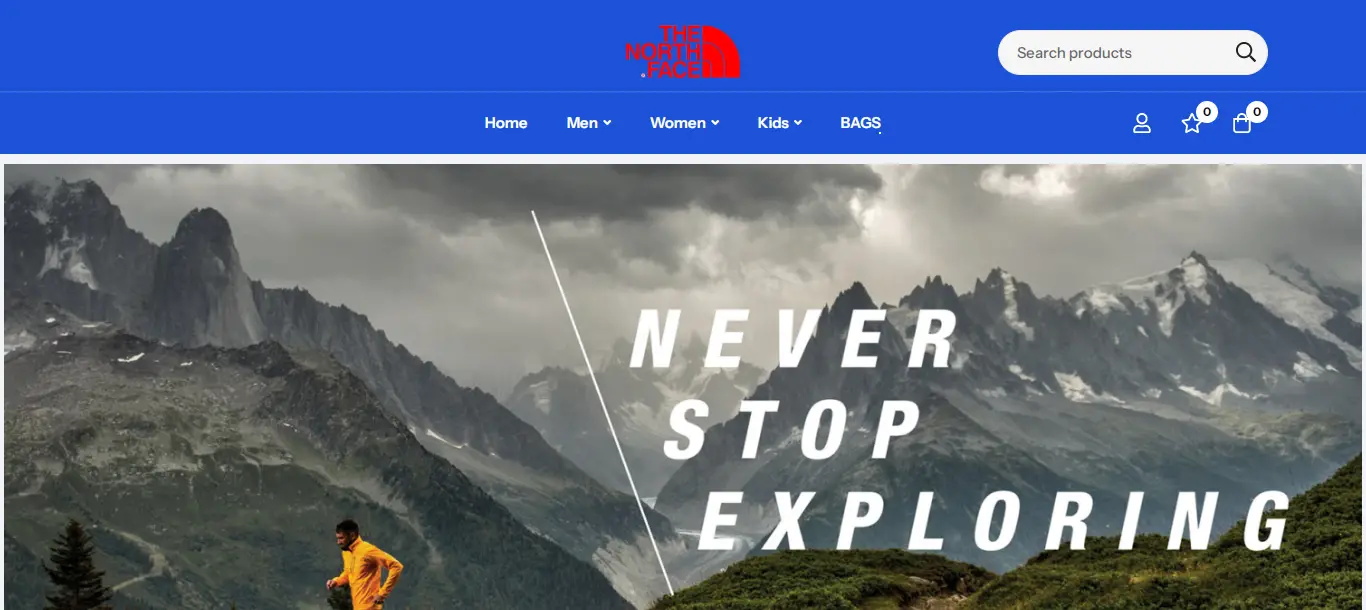Focus the Search products field
The width and height of the screenshot is (1366, 610).
tap(1132, 52)
